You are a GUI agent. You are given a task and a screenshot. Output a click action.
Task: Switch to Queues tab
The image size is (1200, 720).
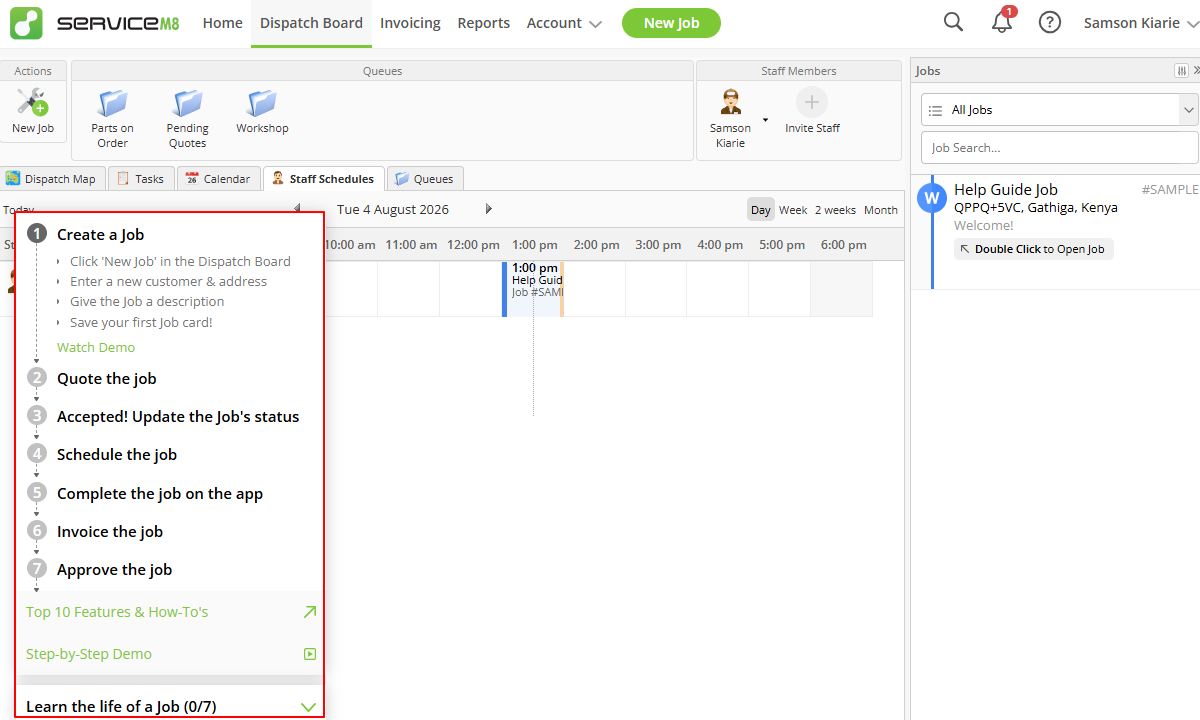(425, 179)
